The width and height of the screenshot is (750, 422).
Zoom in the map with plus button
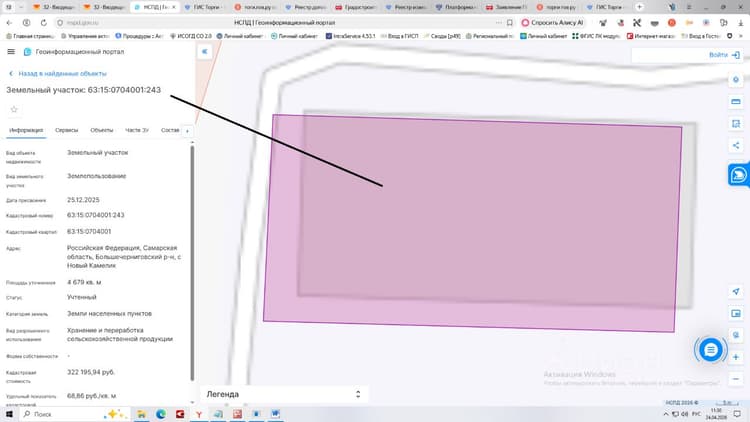tap(736, 357)
